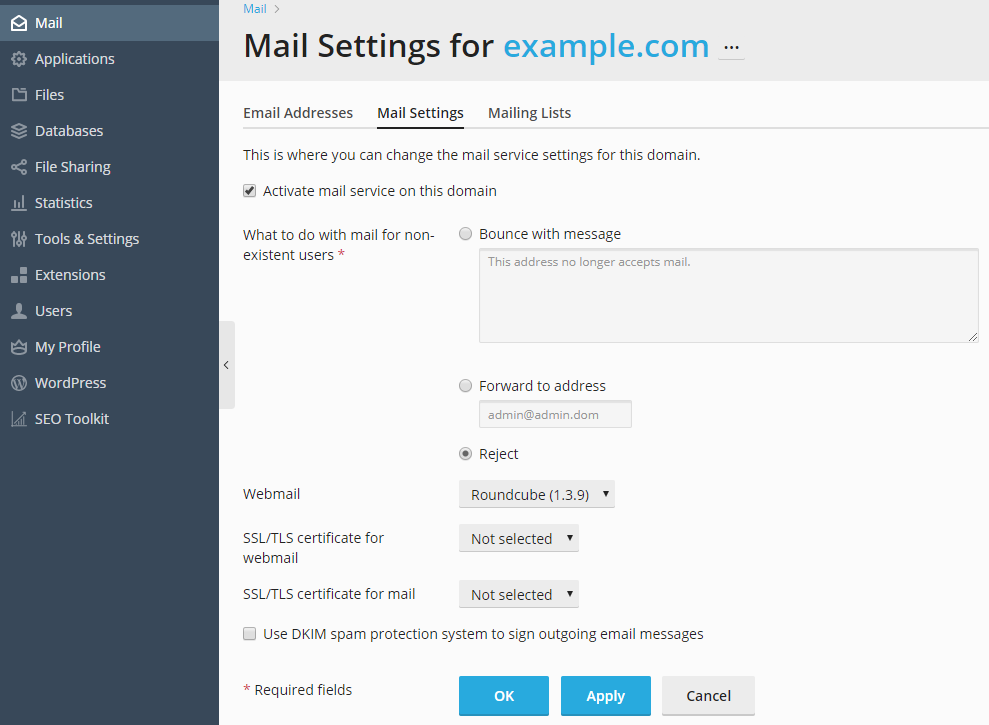
Task: Expand SSL/TLS certificate for mail dropdown
Action: pos(518,594)
